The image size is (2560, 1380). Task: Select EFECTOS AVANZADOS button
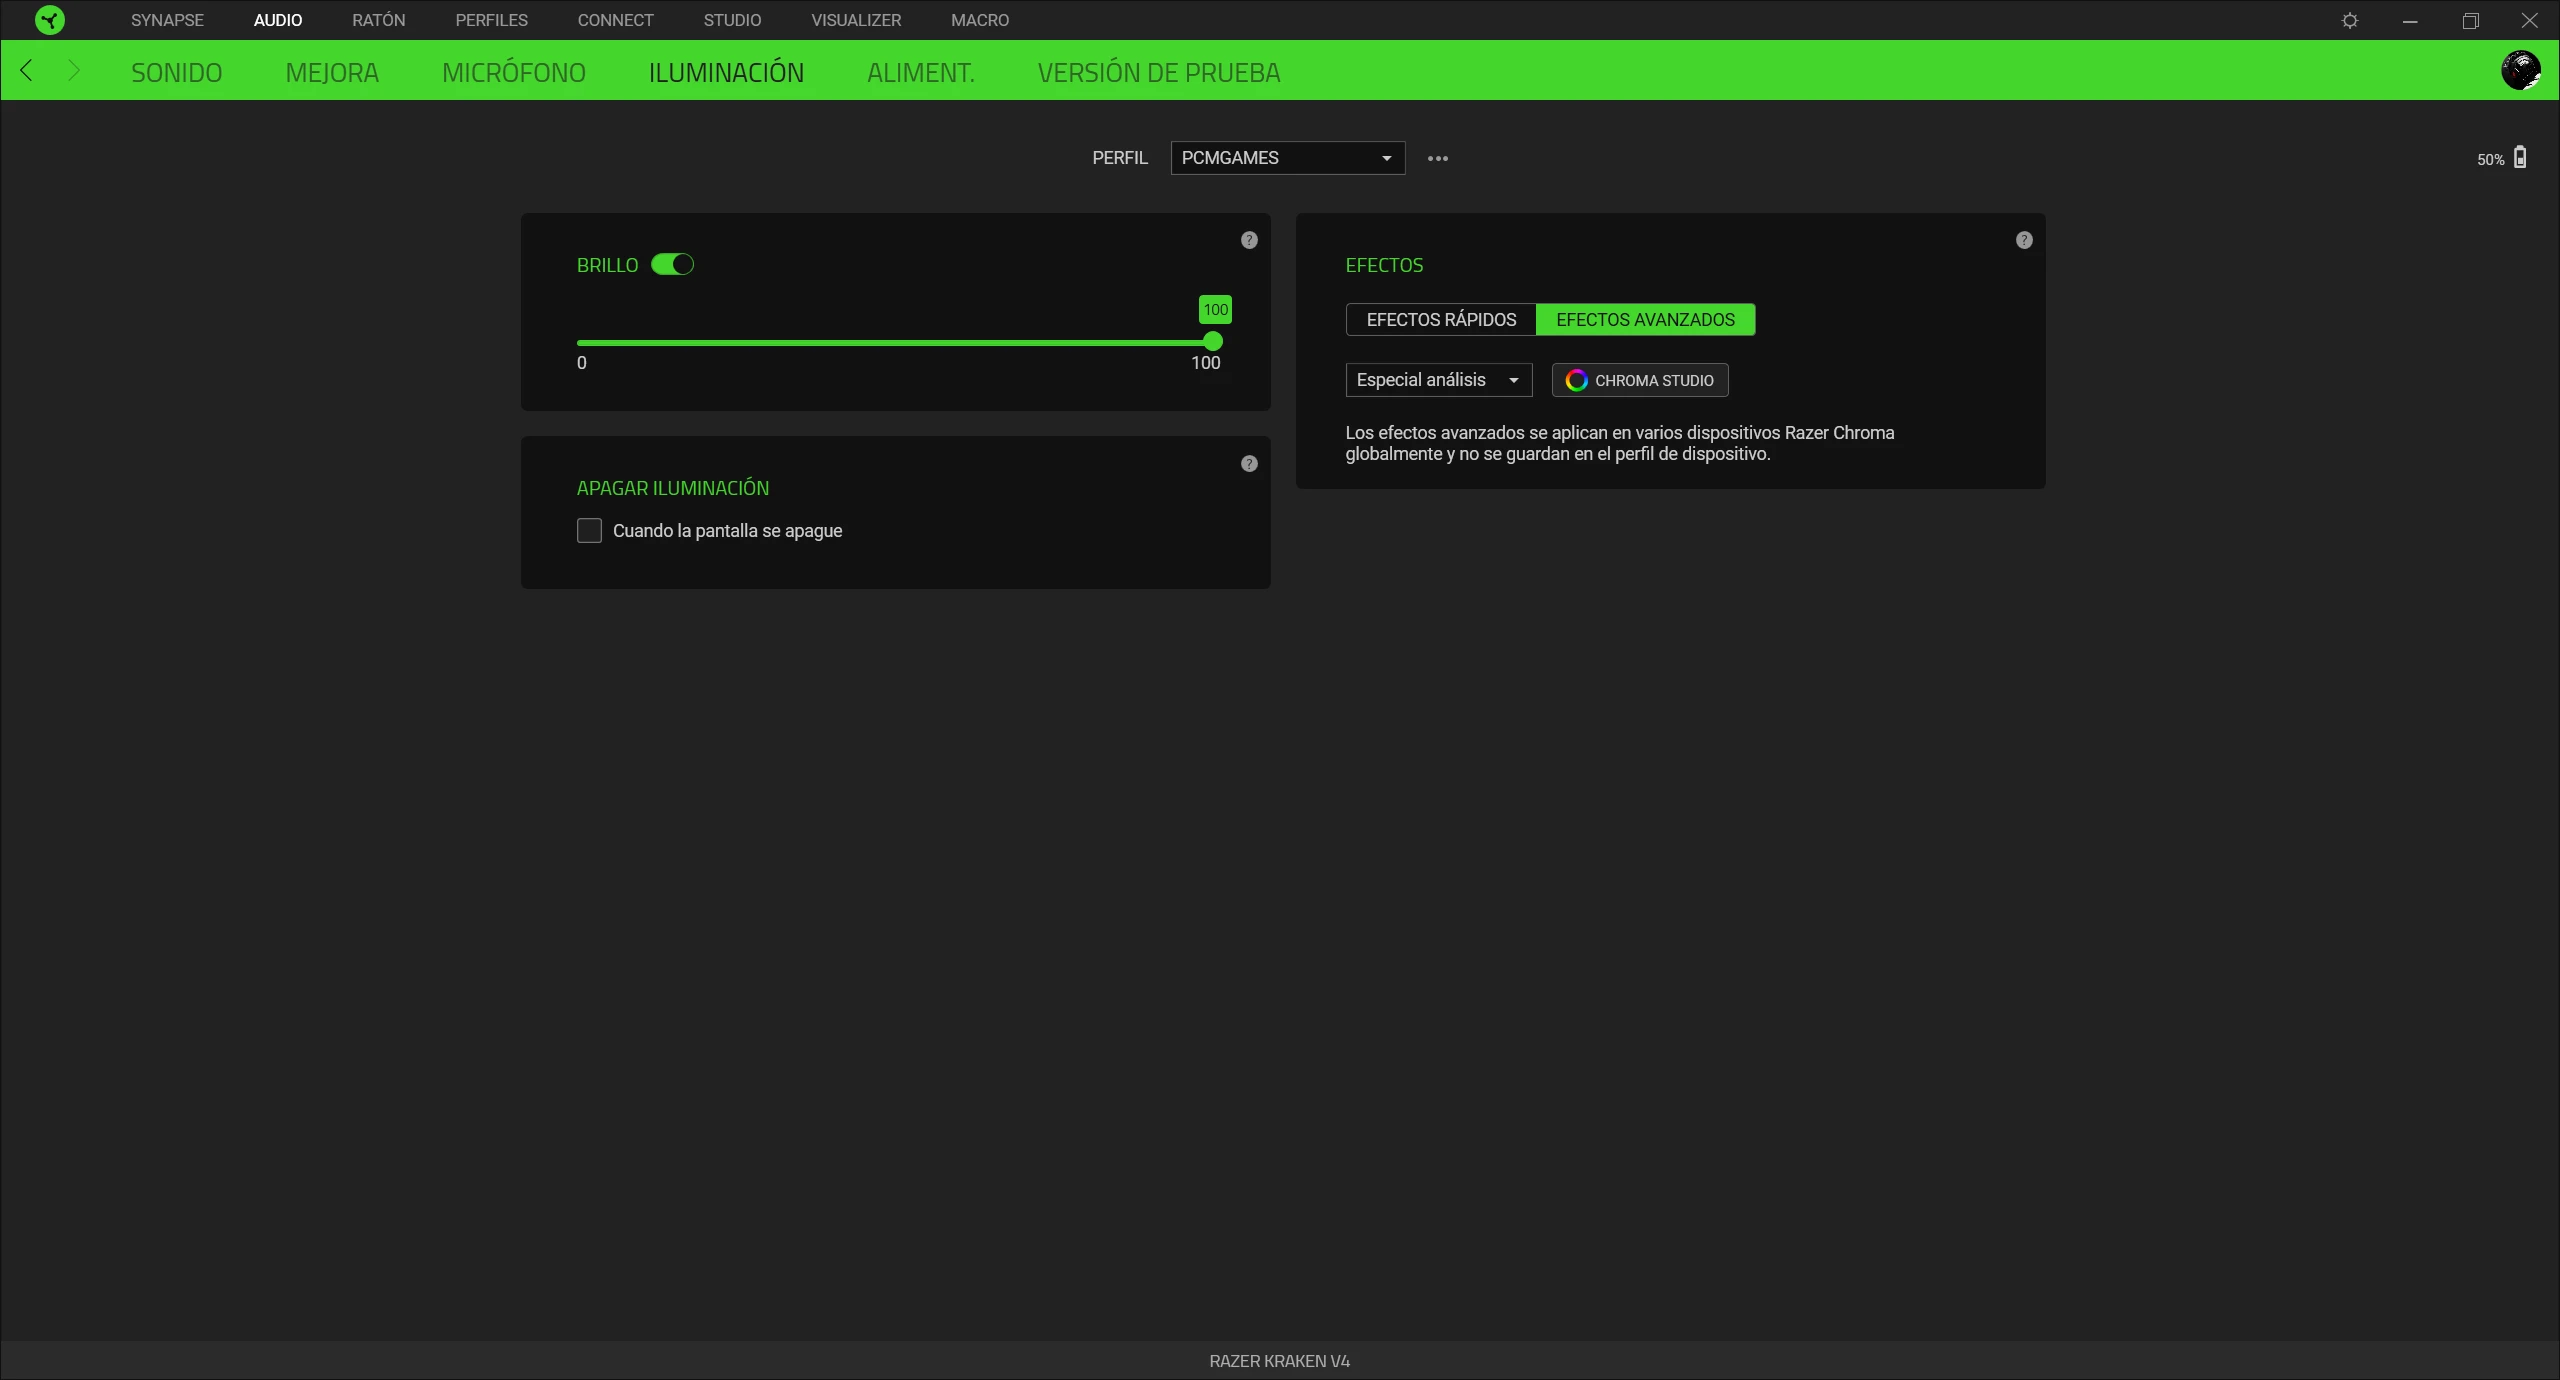(x=1646, y=320)
